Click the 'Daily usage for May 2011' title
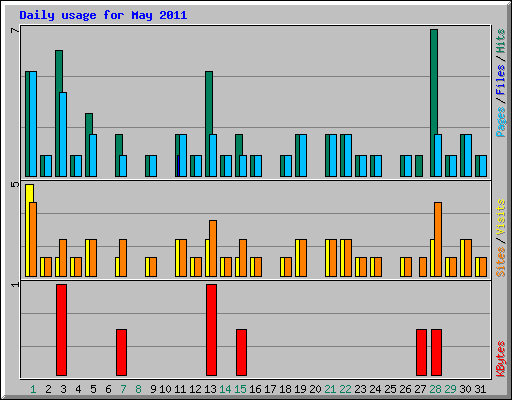The height and width of the screenshot is (400, 512). [x=103, y=15]
